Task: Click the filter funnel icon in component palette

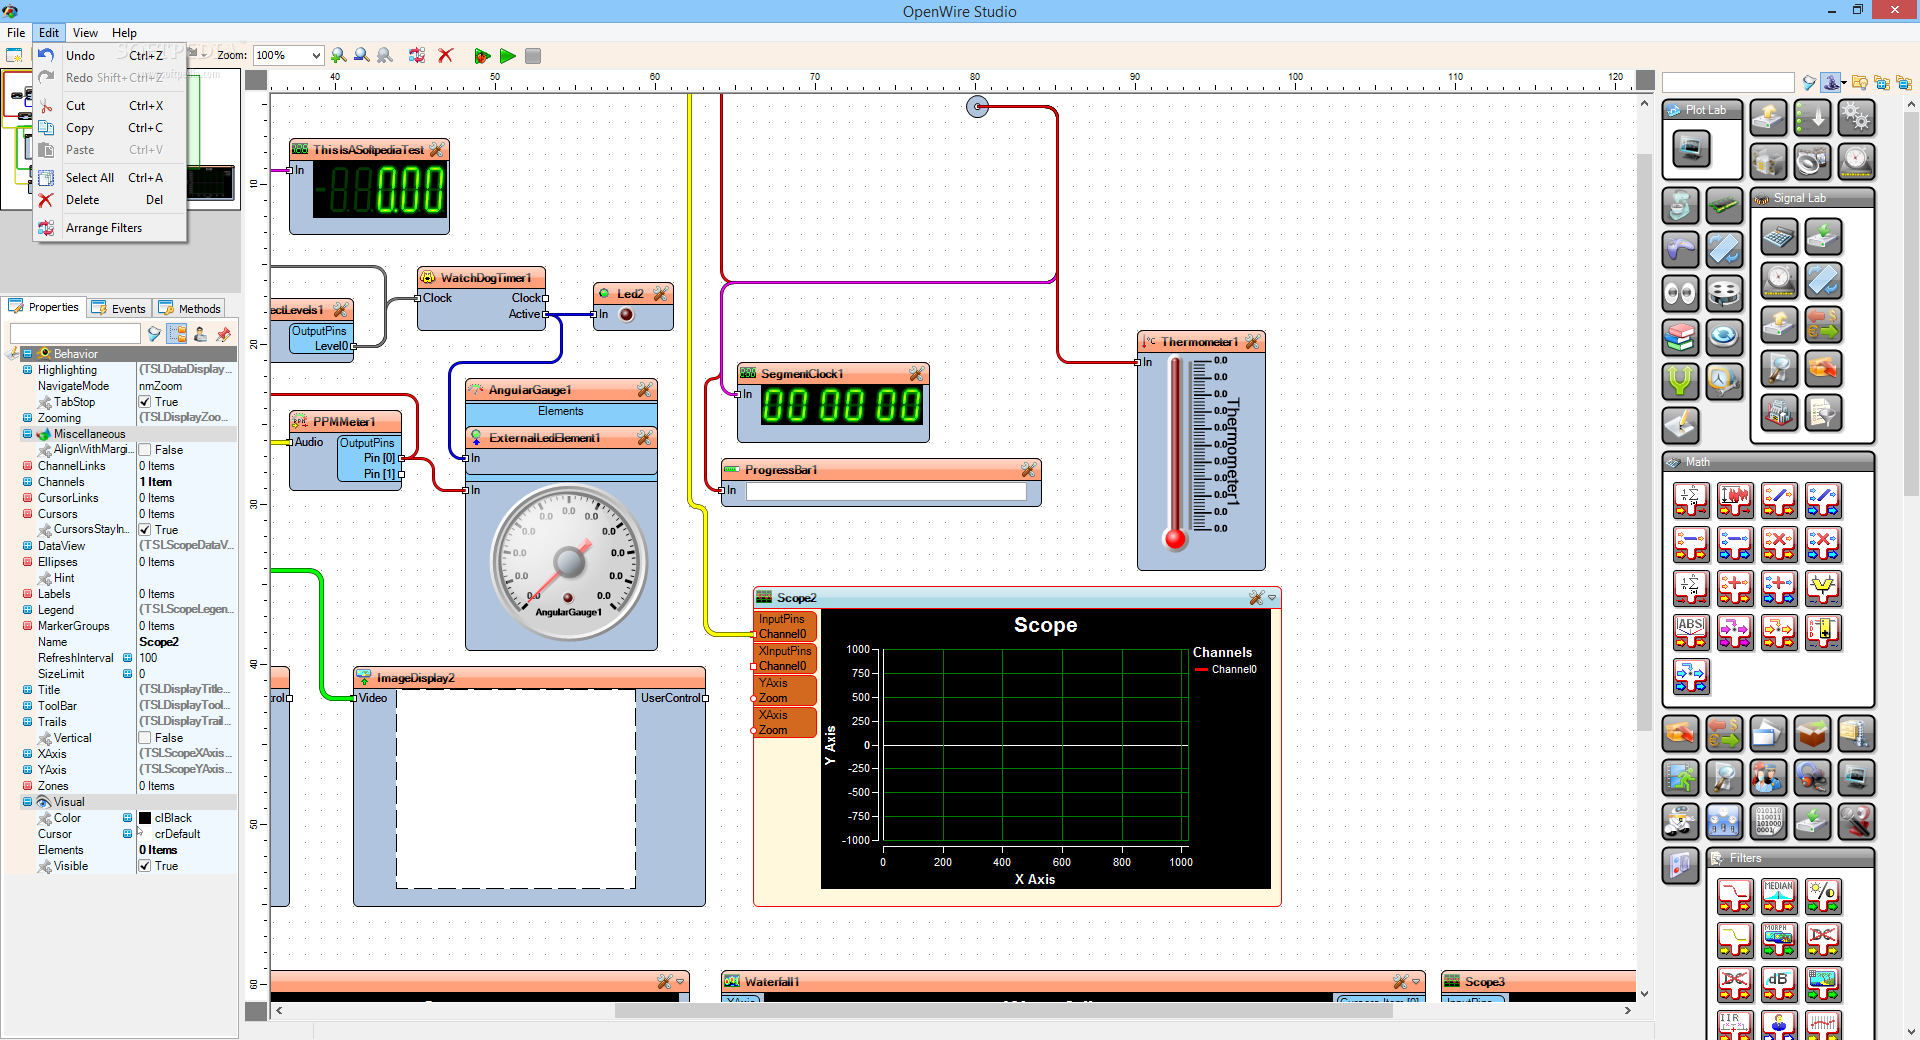Action: coord(1809,83)
